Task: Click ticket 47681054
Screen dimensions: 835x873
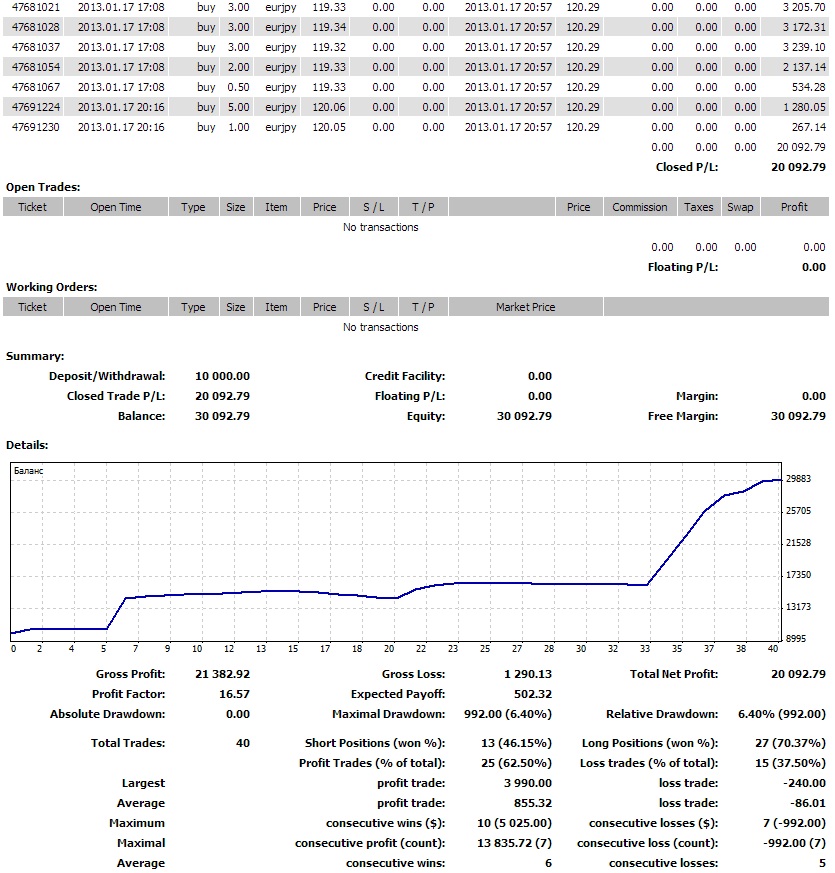Action: click(36, 67)
